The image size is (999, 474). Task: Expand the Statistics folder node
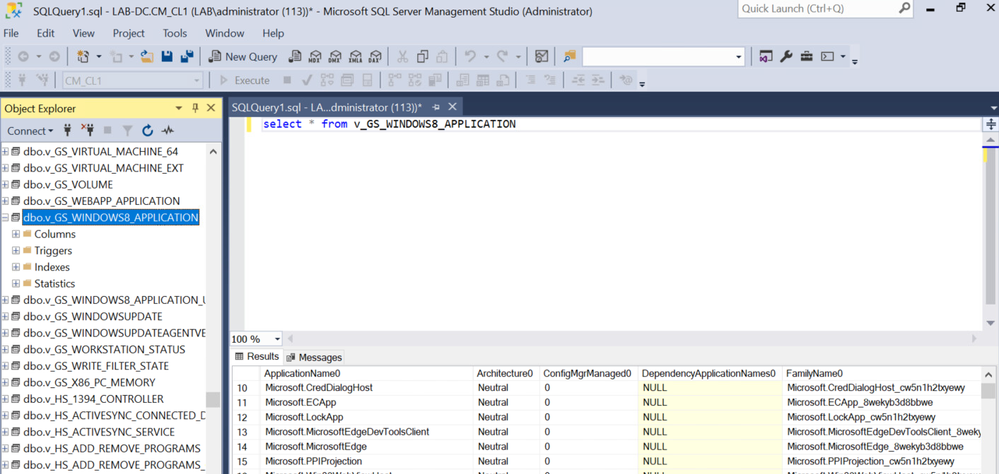click(x=16, y=284)
